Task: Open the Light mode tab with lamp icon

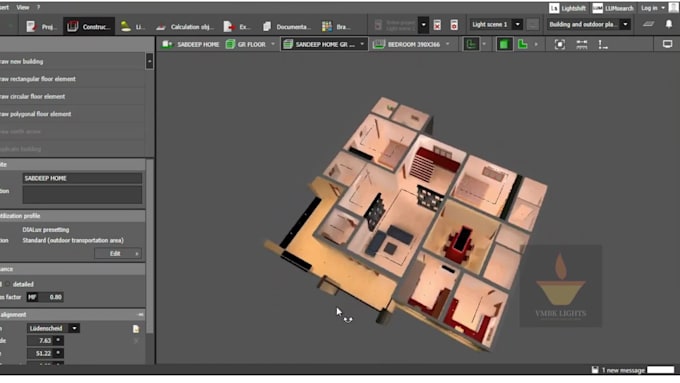Action: click(133, 26)
